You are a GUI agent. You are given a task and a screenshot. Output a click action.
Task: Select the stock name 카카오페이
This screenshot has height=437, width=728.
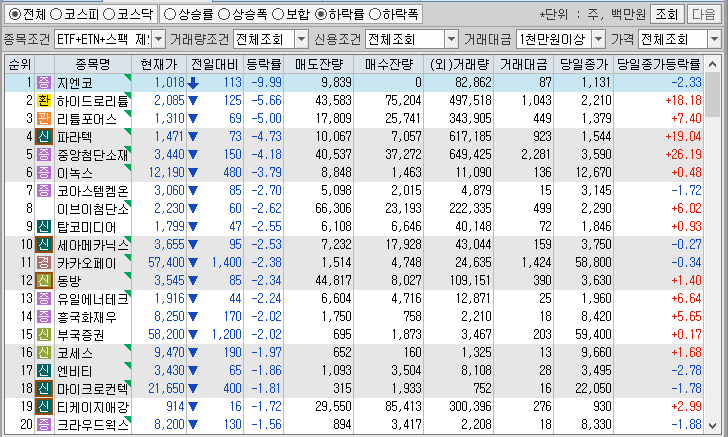(87, 263)
